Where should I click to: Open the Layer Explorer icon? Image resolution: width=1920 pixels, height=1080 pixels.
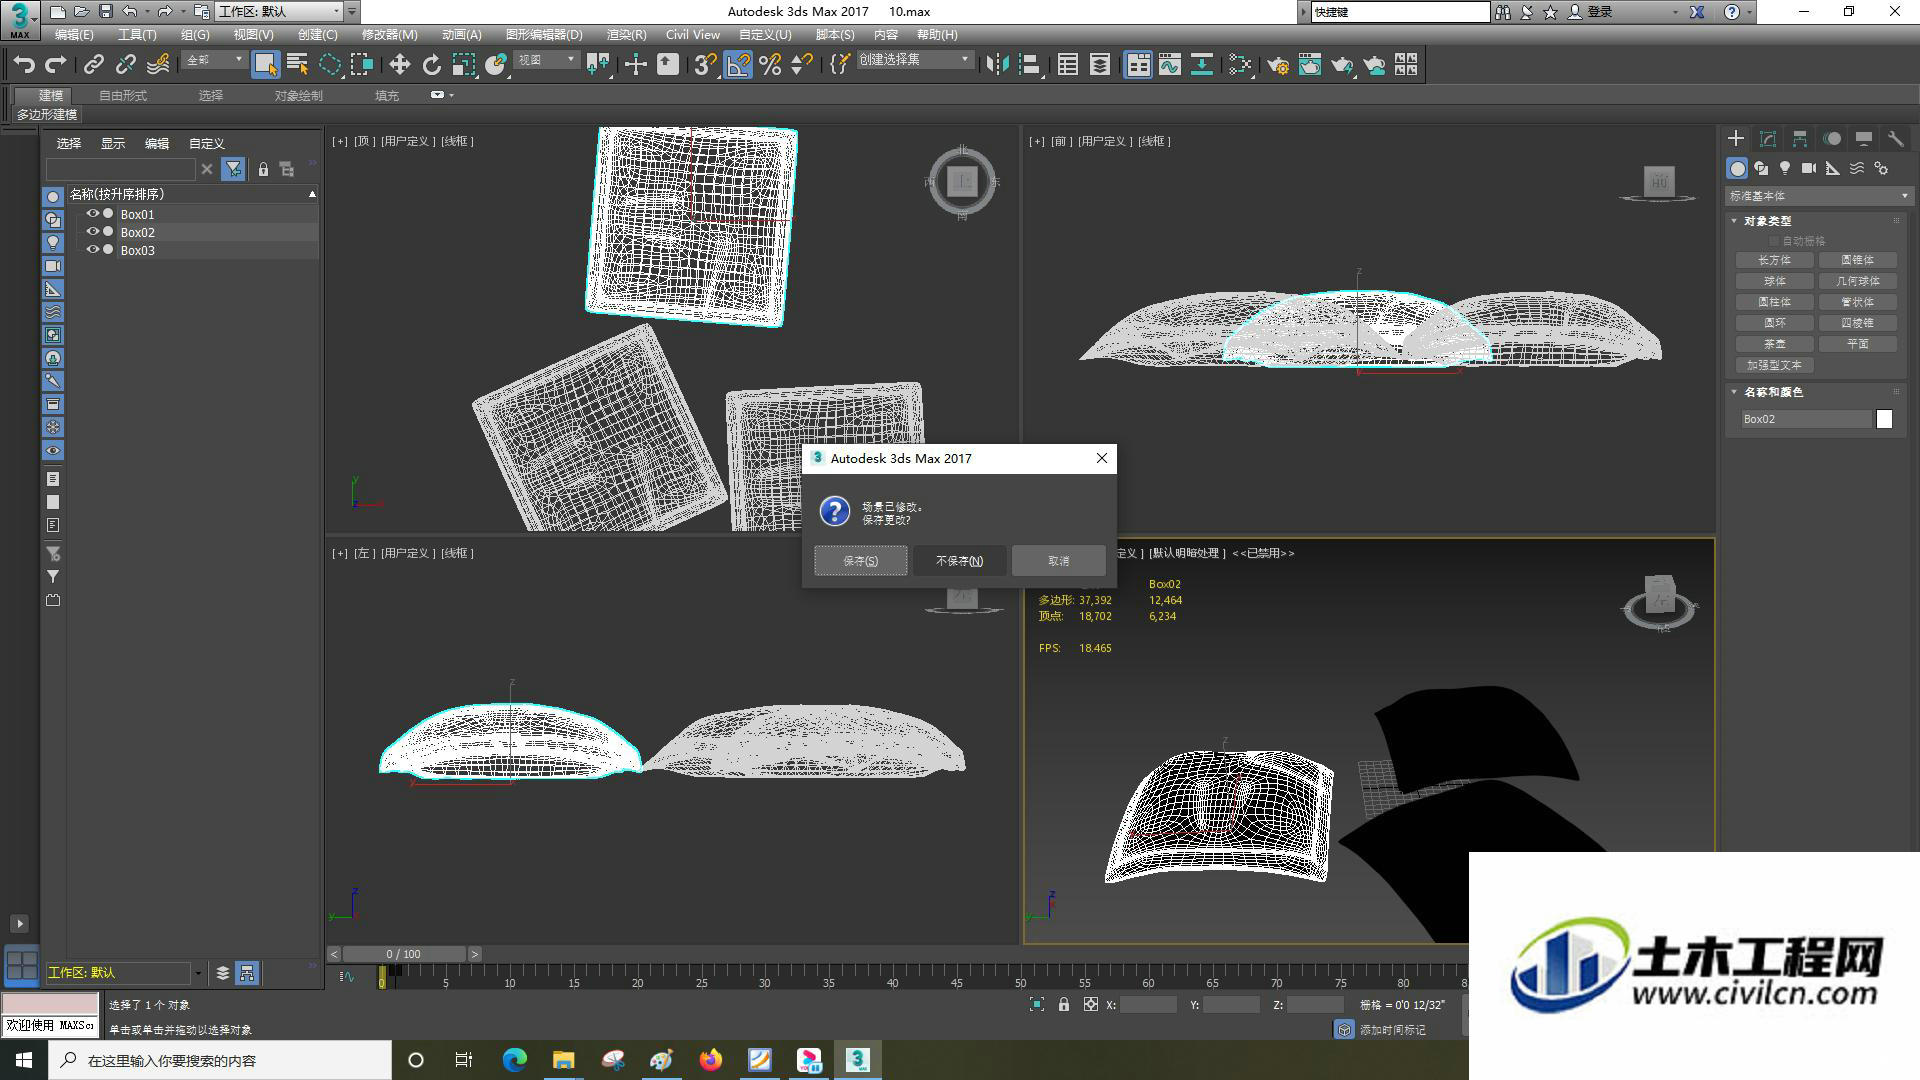[x=1099, y=65]
